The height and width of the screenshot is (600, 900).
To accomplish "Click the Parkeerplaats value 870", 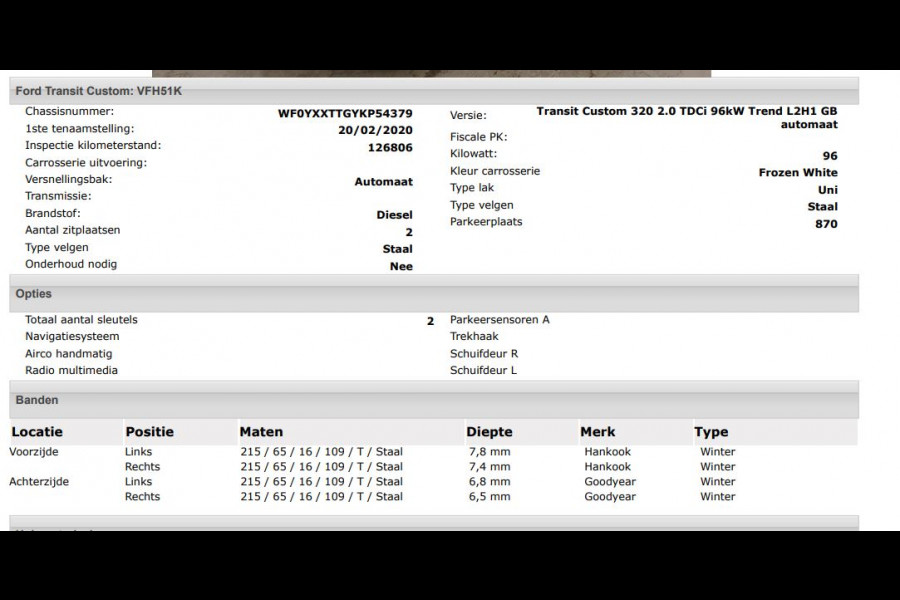I will [x=826, y=224].
